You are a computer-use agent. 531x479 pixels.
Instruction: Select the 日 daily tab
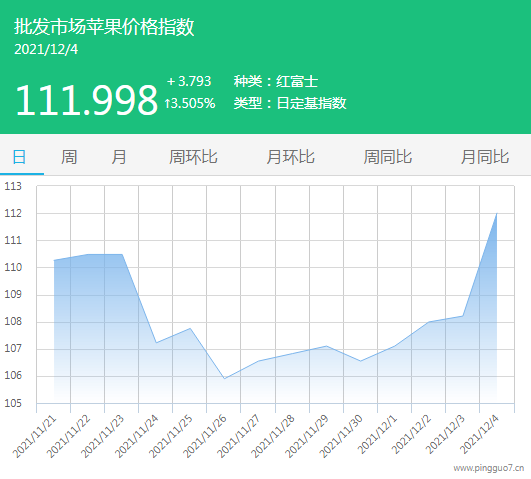(x=19, y=157)
